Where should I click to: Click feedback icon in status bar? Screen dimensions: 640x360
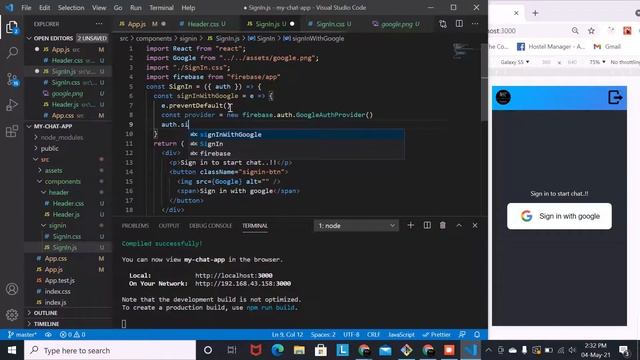coord(462,334)
